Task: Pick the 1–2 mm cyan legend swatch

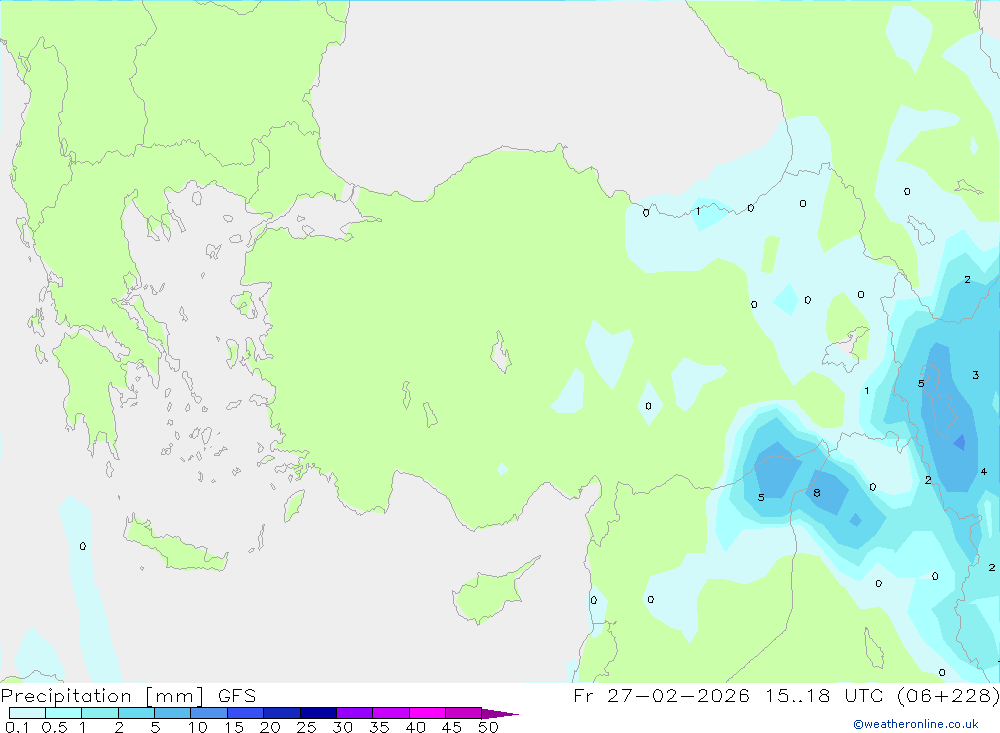Action: [100, 713]
